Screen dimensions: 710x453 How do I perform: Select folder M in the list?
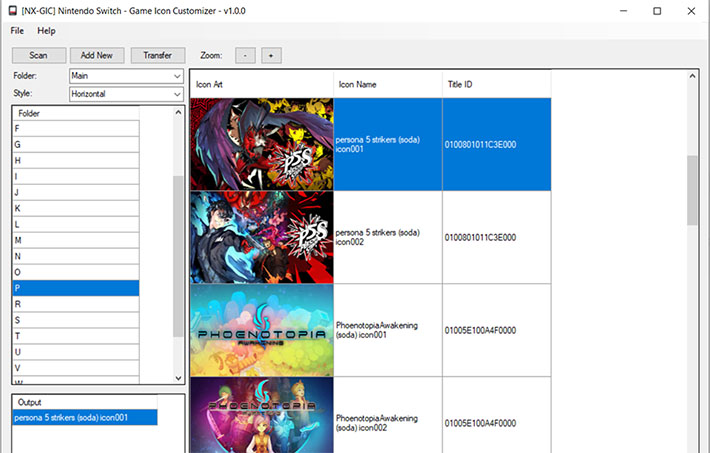(76, 241)
